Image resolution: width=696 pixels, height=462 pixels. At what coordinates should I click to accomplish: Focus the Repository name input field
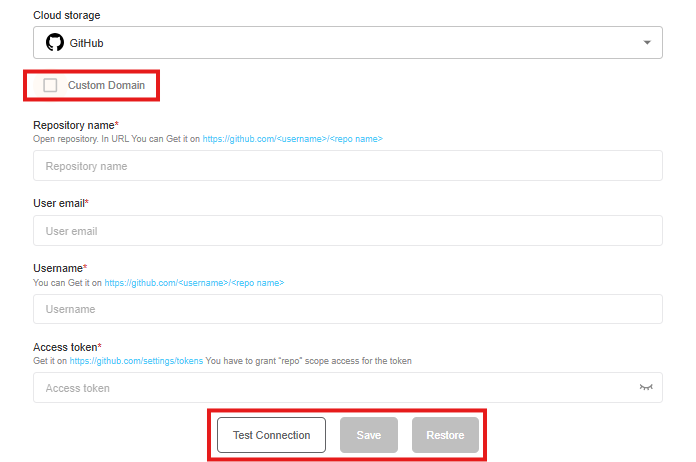tap(347, 166)
